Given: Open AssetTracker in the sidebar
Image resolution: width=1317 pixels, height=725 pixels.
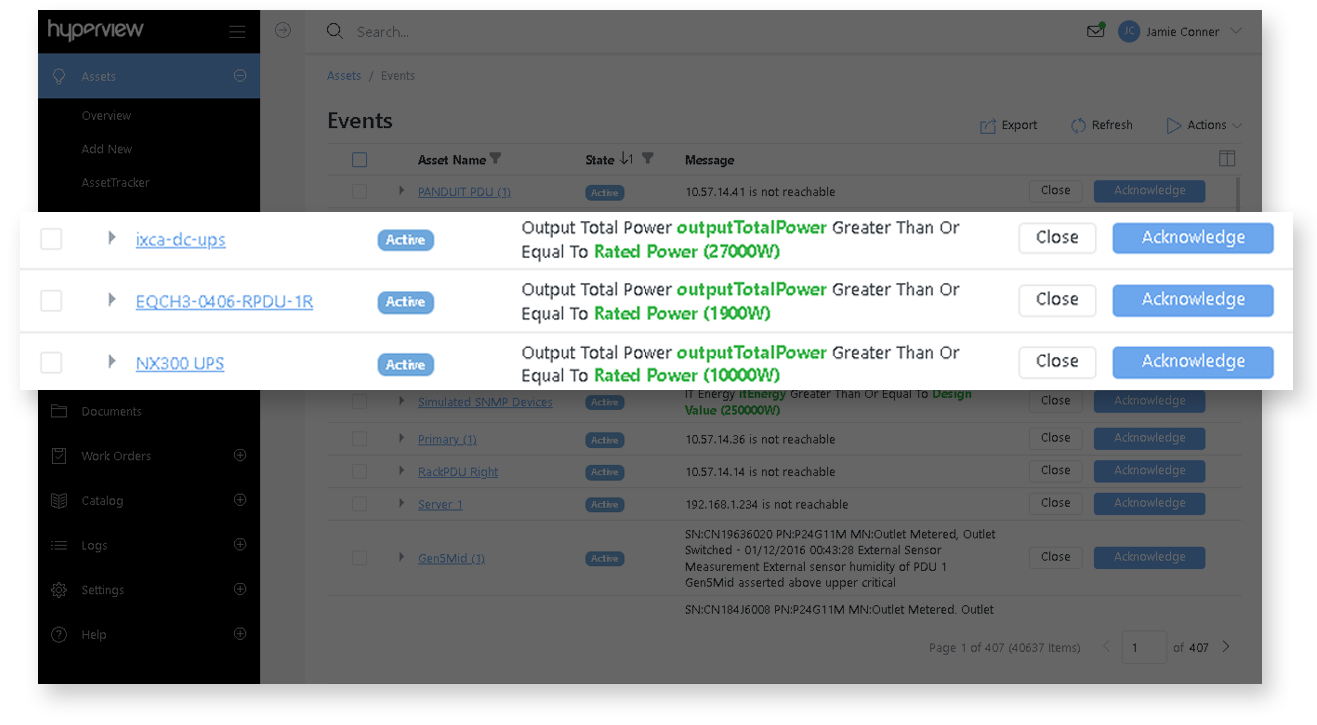Looking at the screenshot, I should click(x=115, y=183).
